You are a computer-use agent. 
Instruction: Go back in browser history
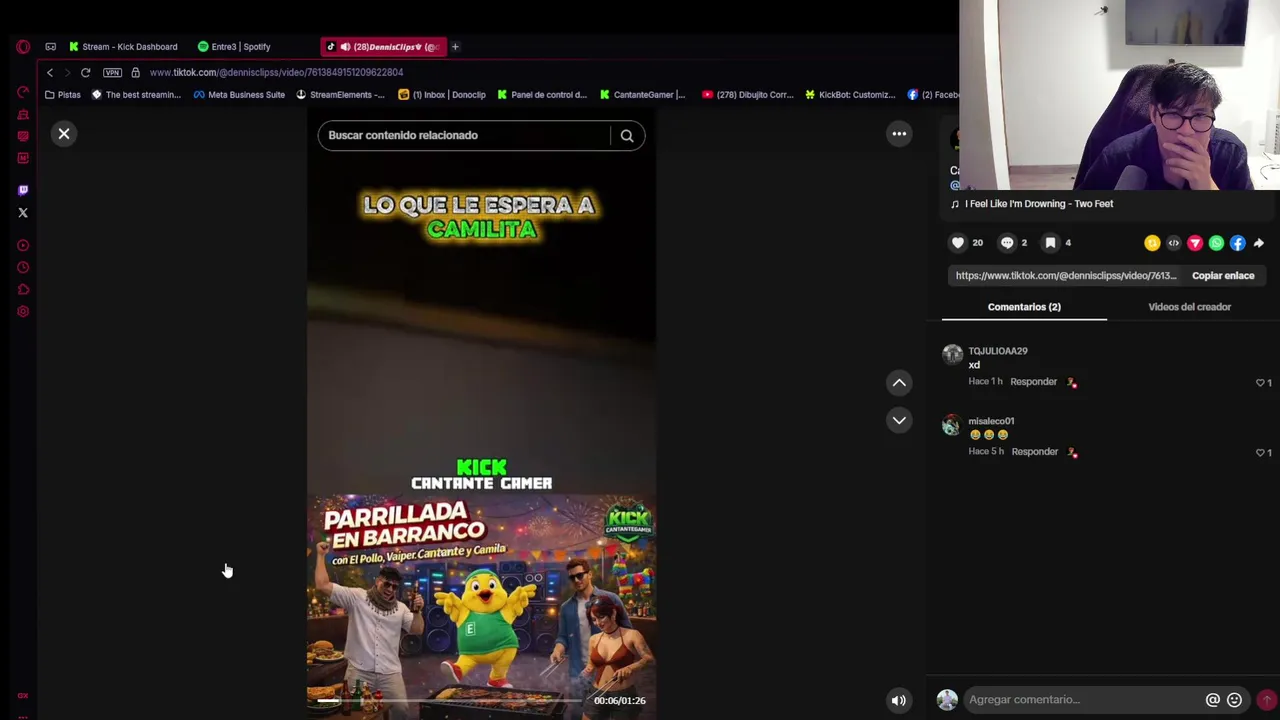(50, 73)
